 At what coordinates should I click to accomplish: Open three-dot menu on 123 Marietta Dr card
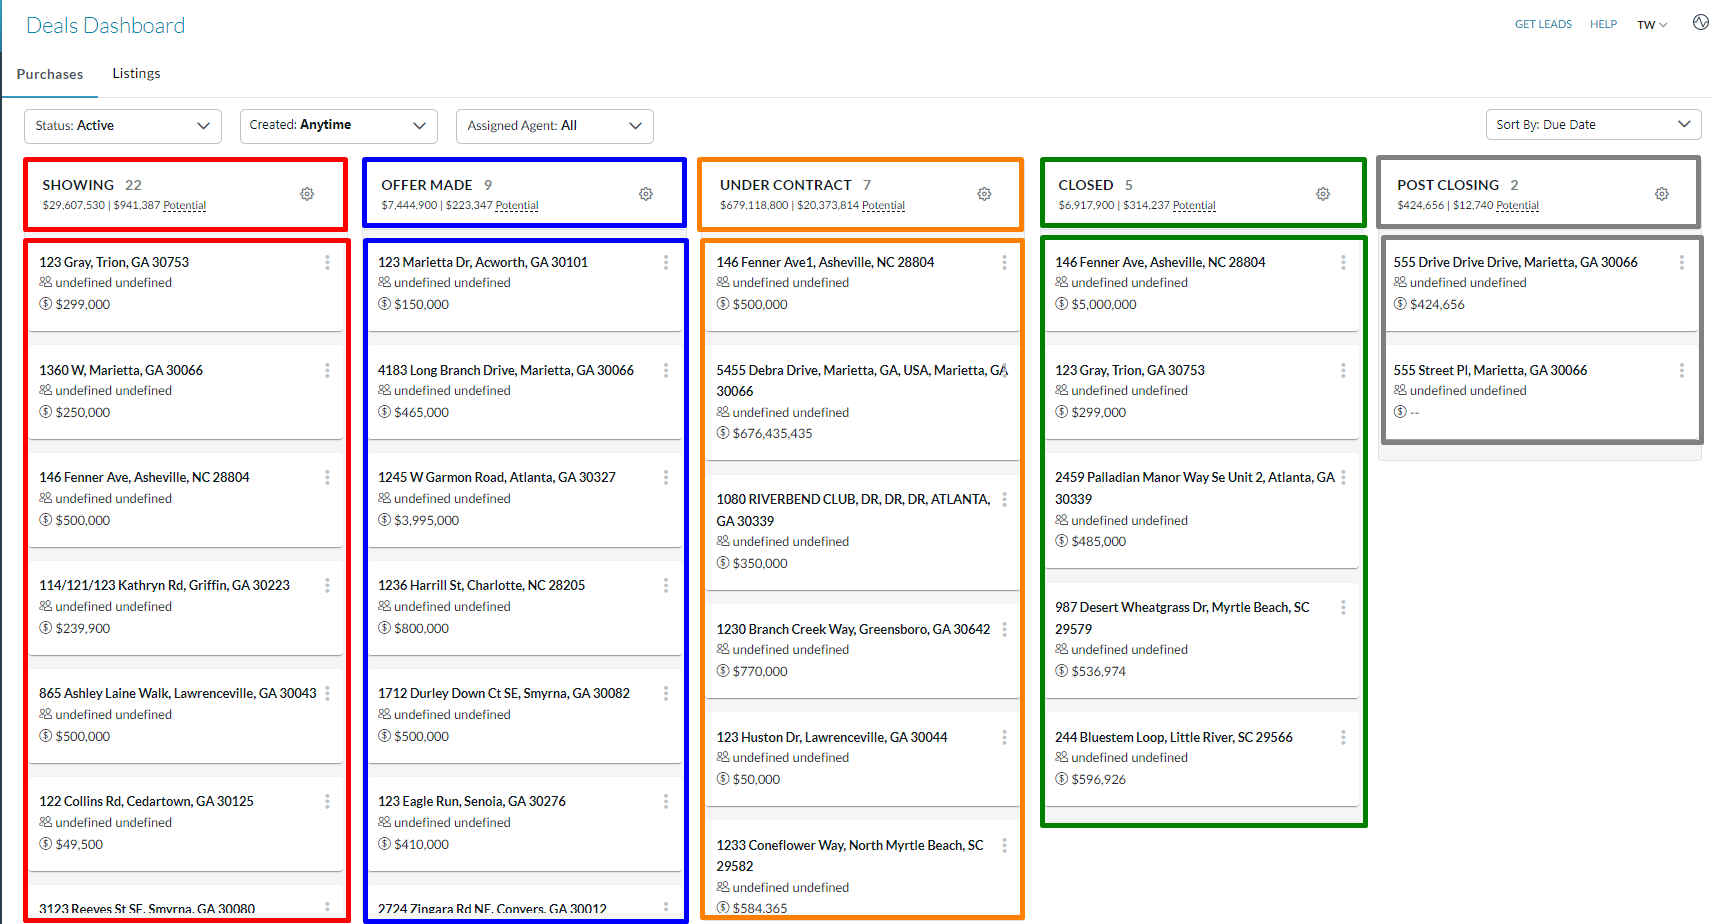point(666,262)
